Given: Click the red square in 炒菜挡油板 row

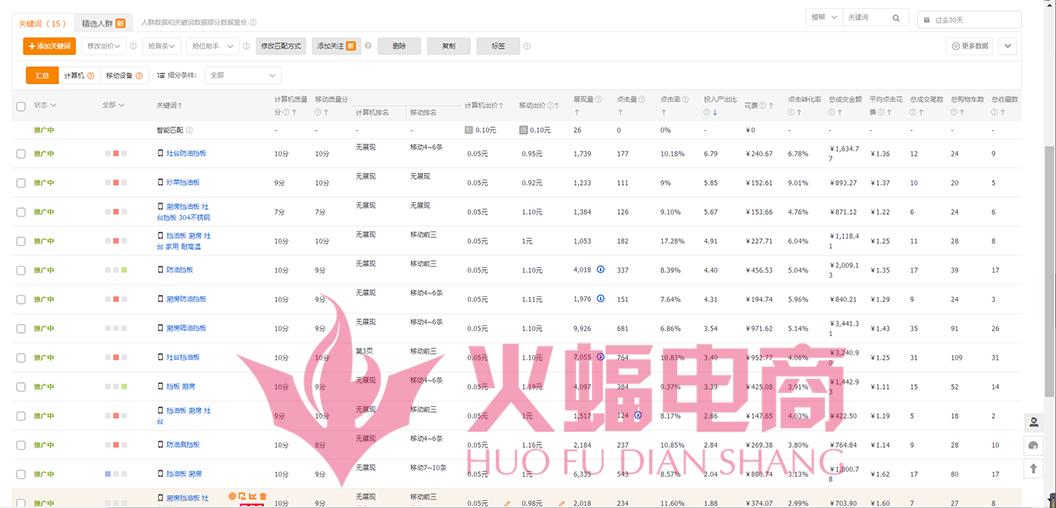Looking at the screenshot, I should point(116,183).
